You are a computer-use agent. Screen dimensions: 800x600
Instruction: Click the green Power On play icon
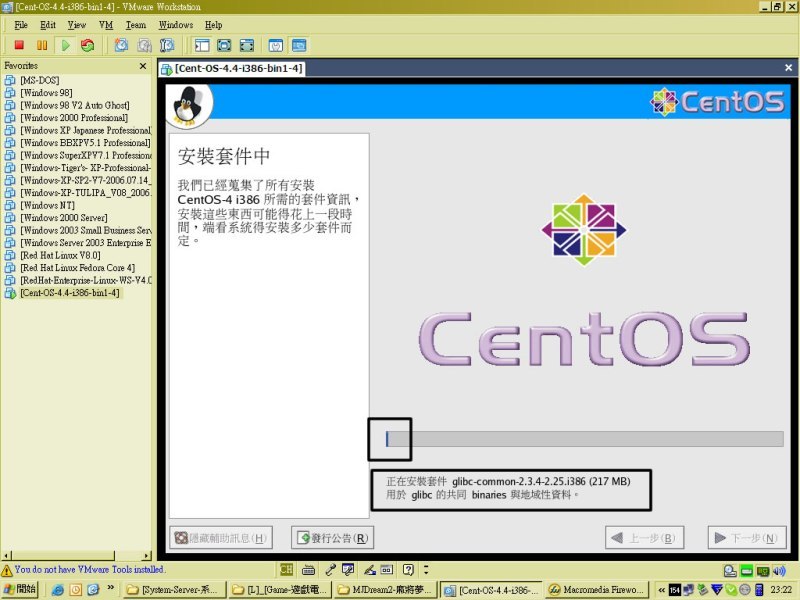(65, 45)
